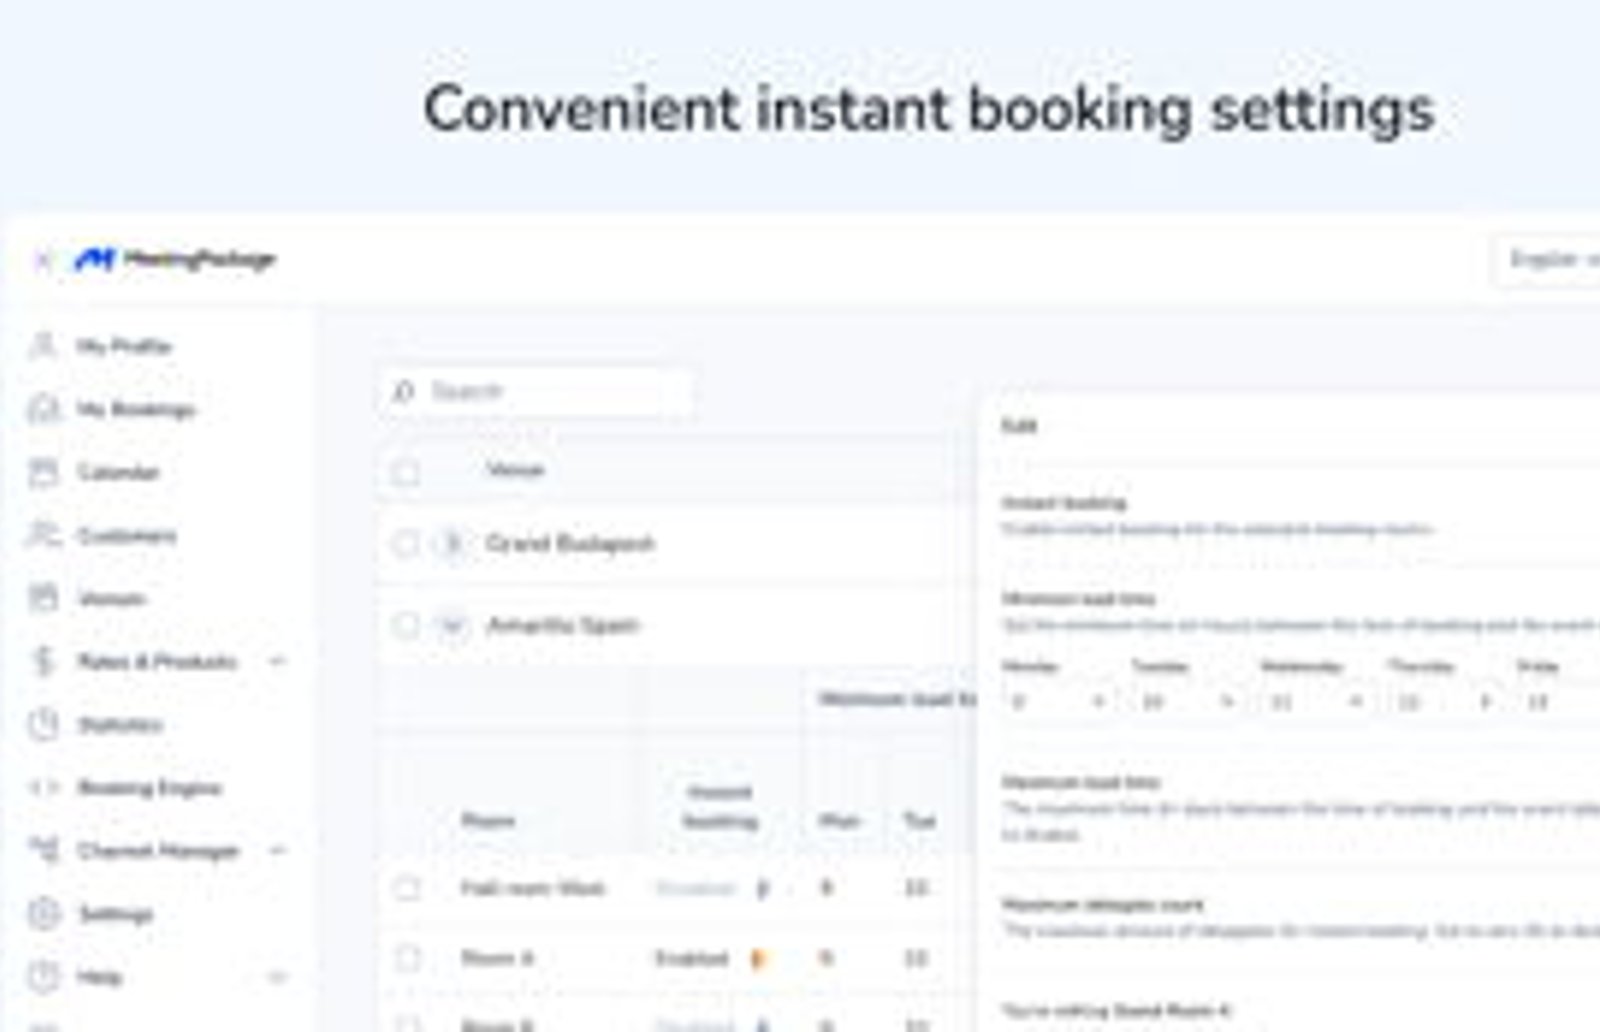
Task: Click the info icon in Ball room West row
Action: pos(762,888)
